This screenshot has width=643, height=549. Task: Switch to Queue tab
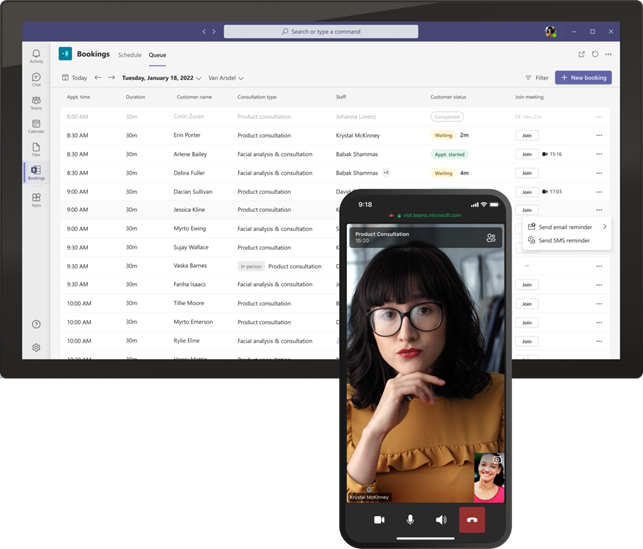coord(157,55)
